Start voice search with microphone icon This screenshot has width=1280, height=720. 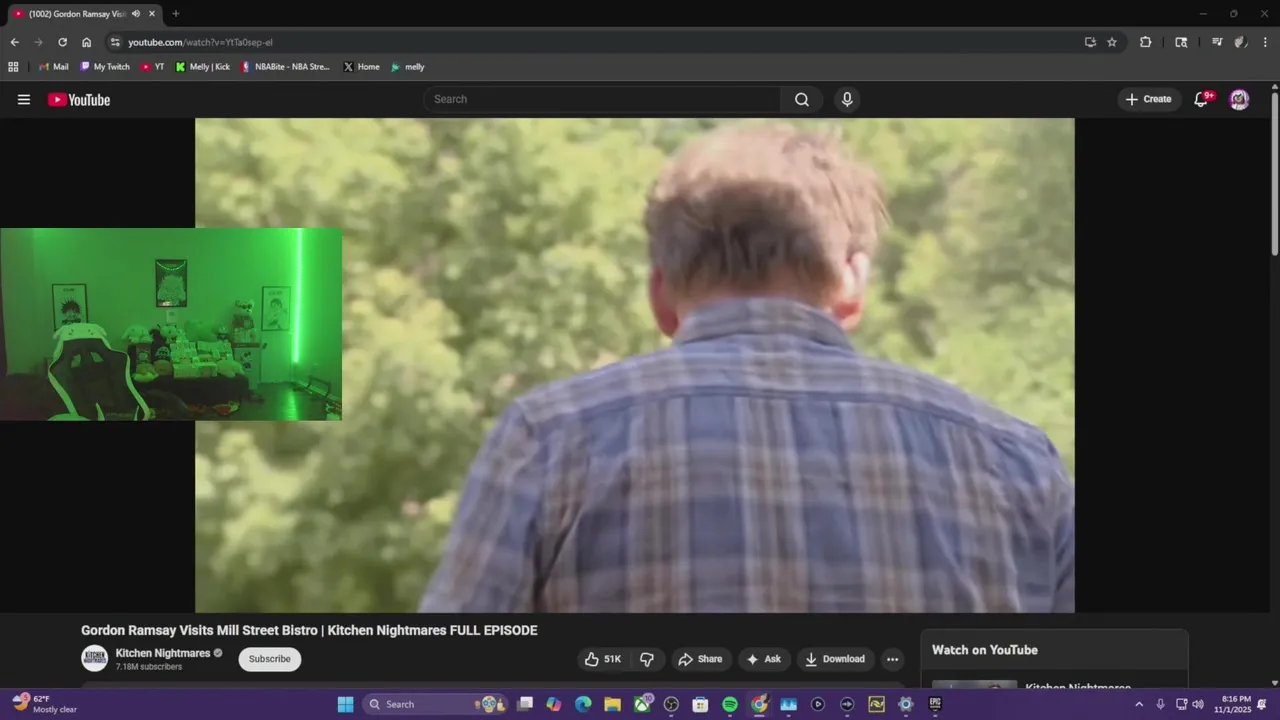click(847, 99)
